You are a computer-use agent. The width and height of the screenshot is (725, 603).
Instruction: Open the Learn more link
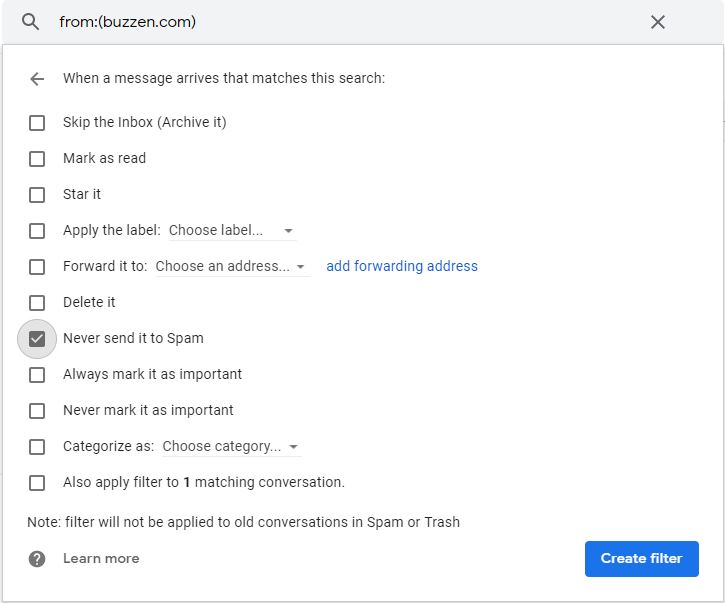(101, 559)
